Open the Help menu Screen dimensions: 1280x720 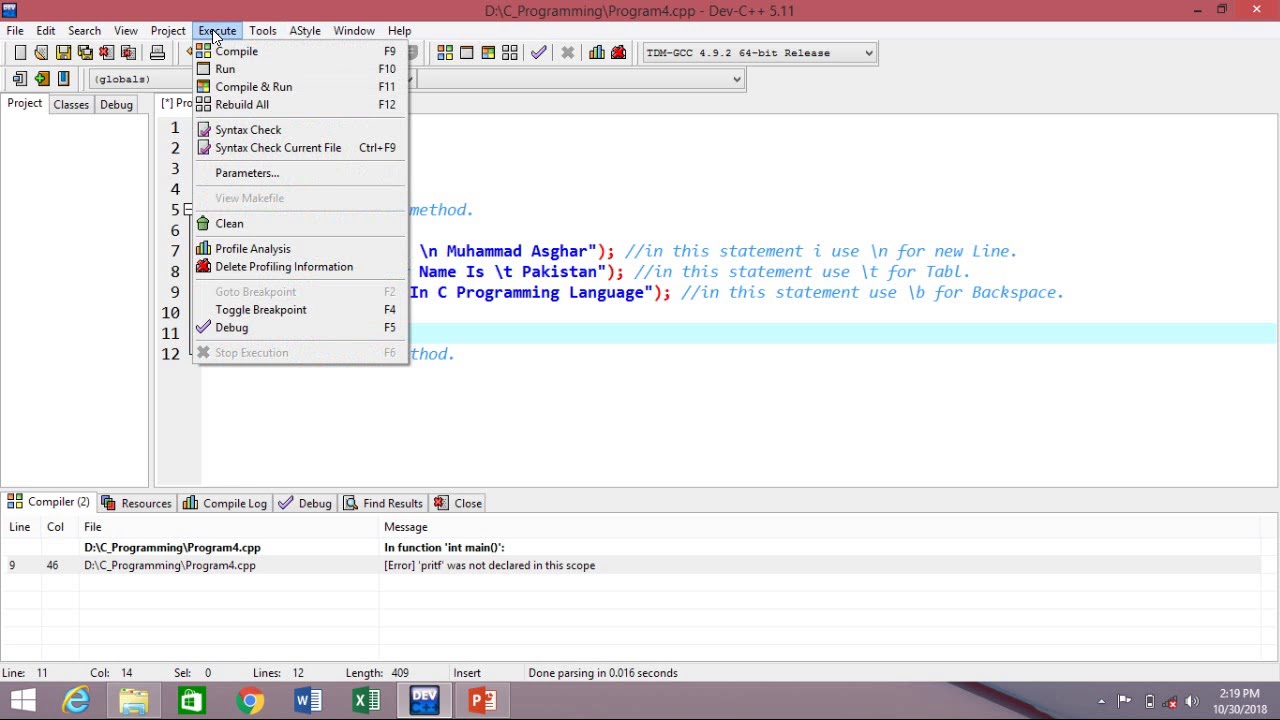(x=399, y=31)
